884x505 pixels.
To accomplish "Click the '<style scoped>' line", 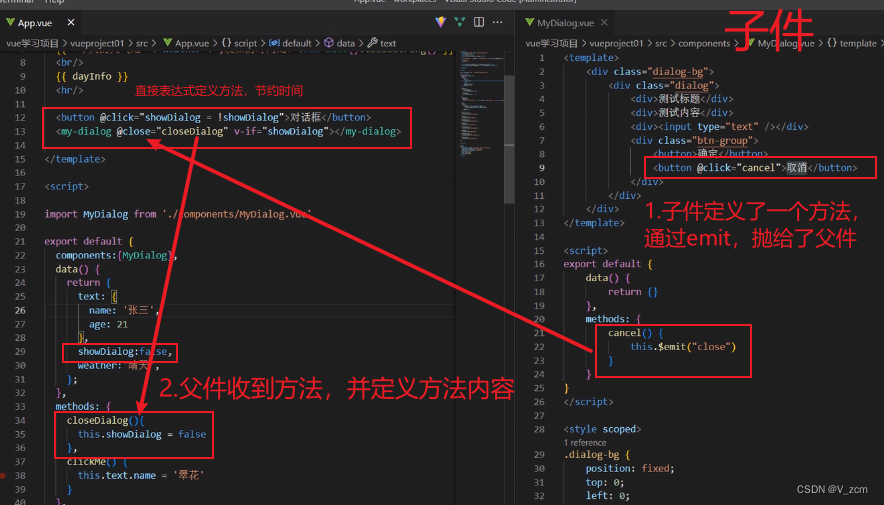I will tap(602, 429).
